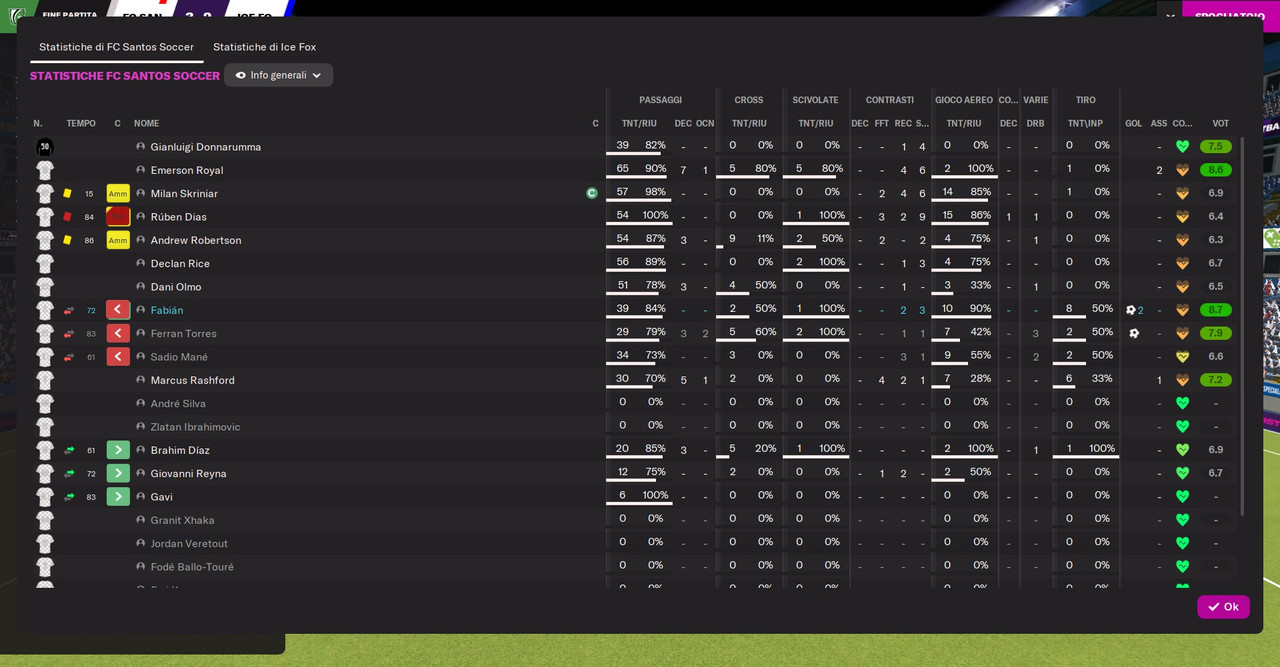Click Emerson Royal's 8.6 rating badge
This screenshot has width=1280, height=667.
pyautogui.click(x=1216, y=170)
